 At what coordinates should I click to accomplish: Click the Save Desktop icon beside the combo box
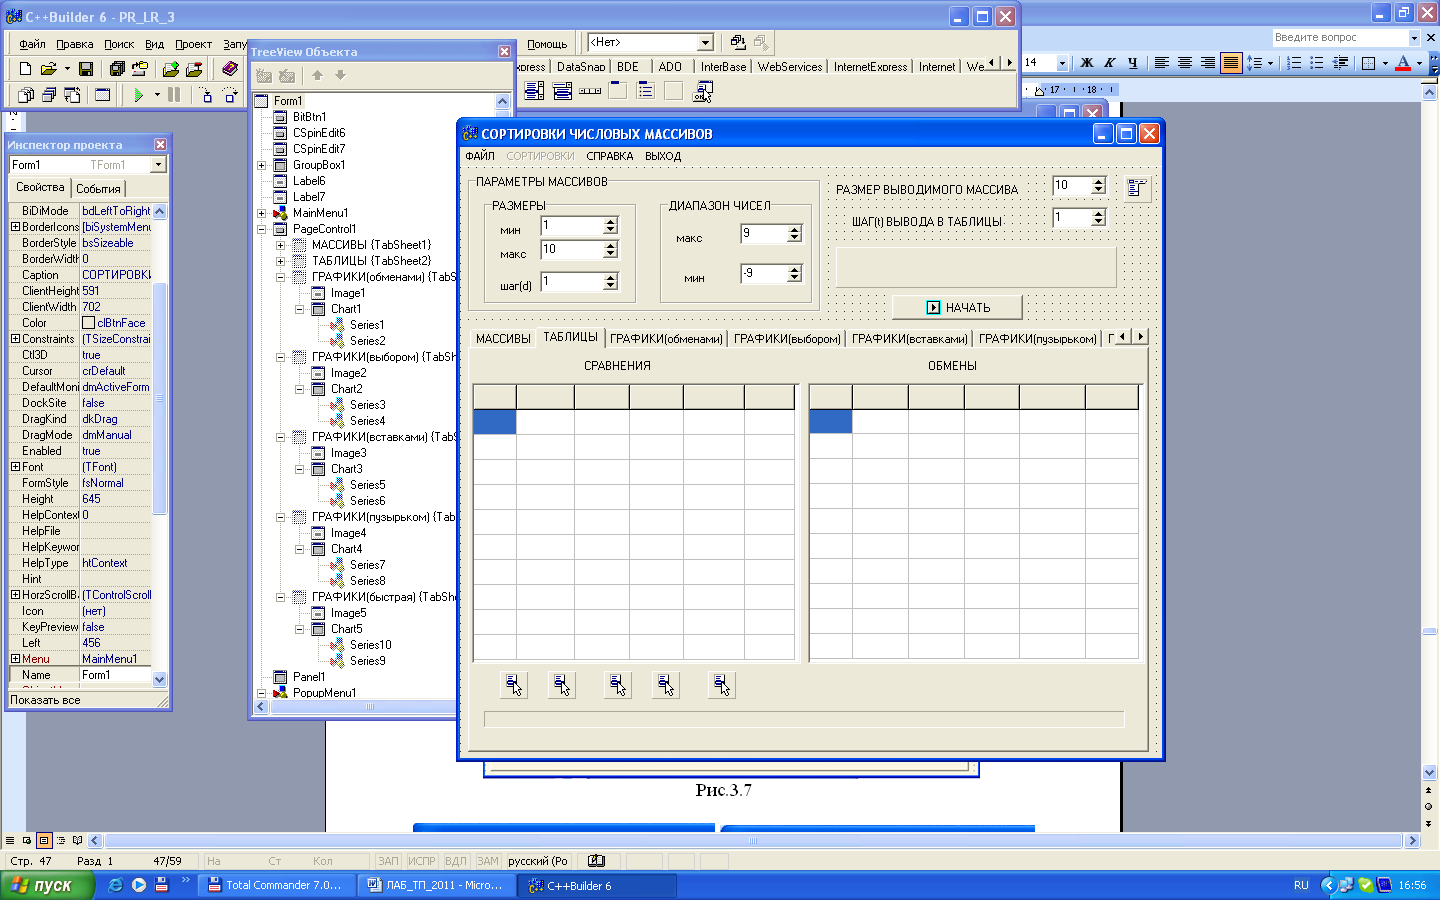tap(738, 42)
